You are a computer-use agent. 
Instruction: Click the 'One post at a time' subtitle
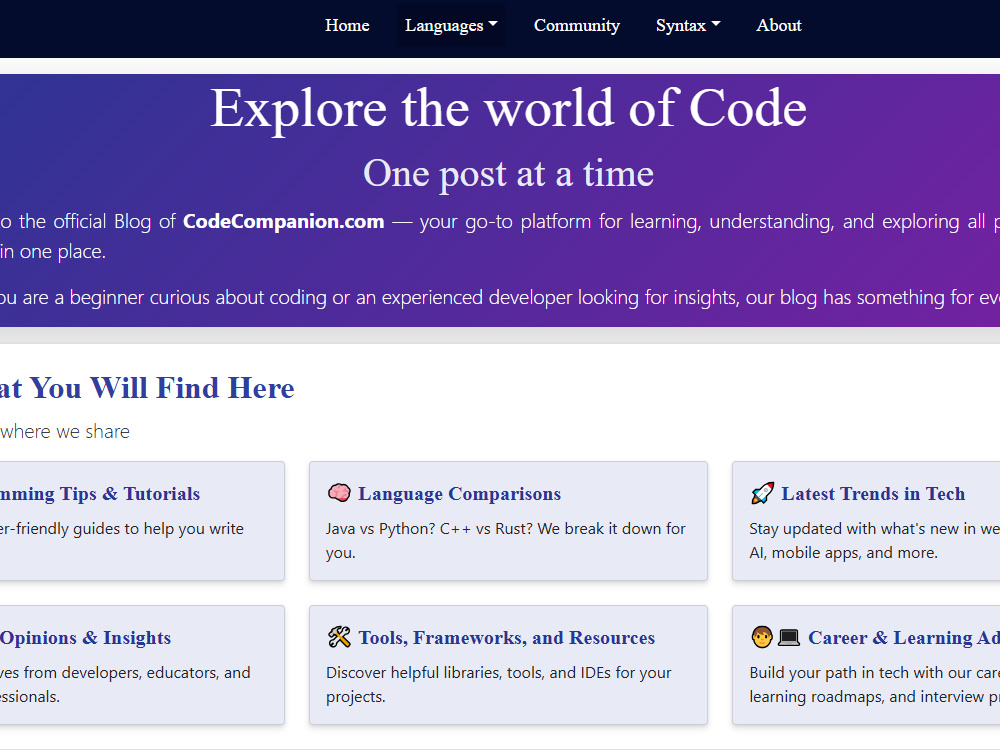point(508,173)
